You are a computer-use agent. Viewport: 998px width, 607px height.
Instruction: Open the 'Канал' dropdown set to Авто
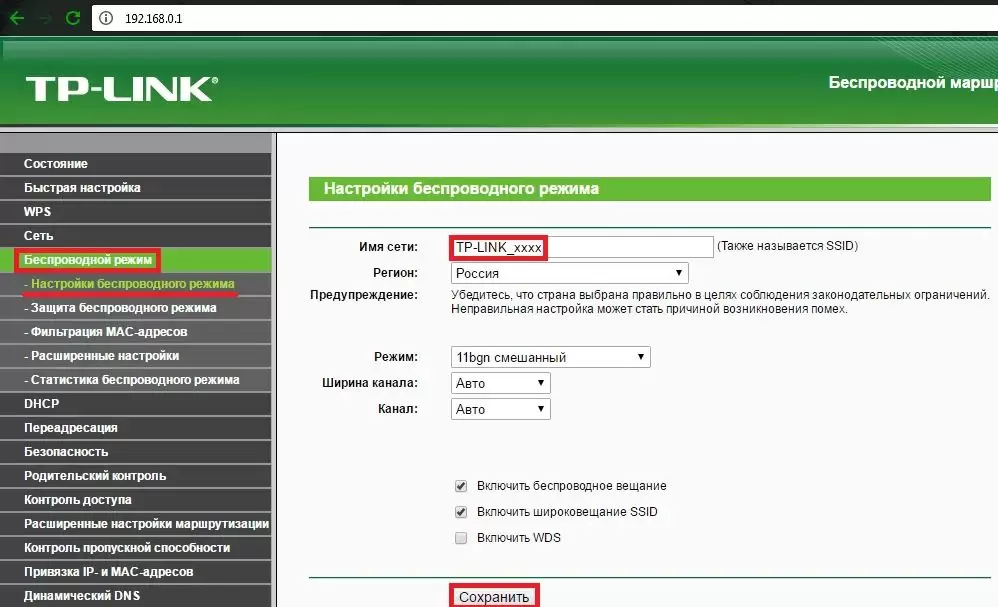coord(500,409)
